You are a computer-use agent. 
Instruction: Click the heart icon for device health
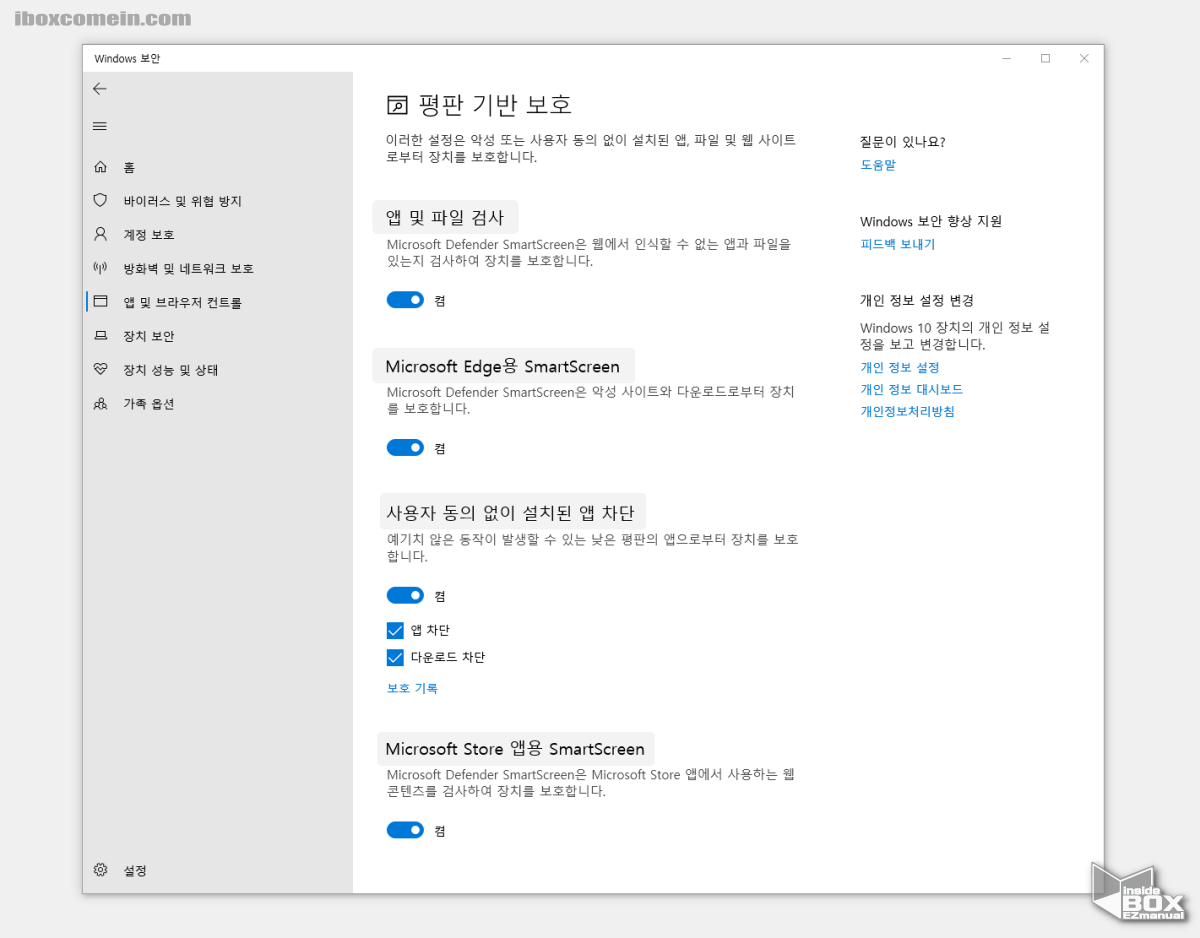(x=100, y=369)
